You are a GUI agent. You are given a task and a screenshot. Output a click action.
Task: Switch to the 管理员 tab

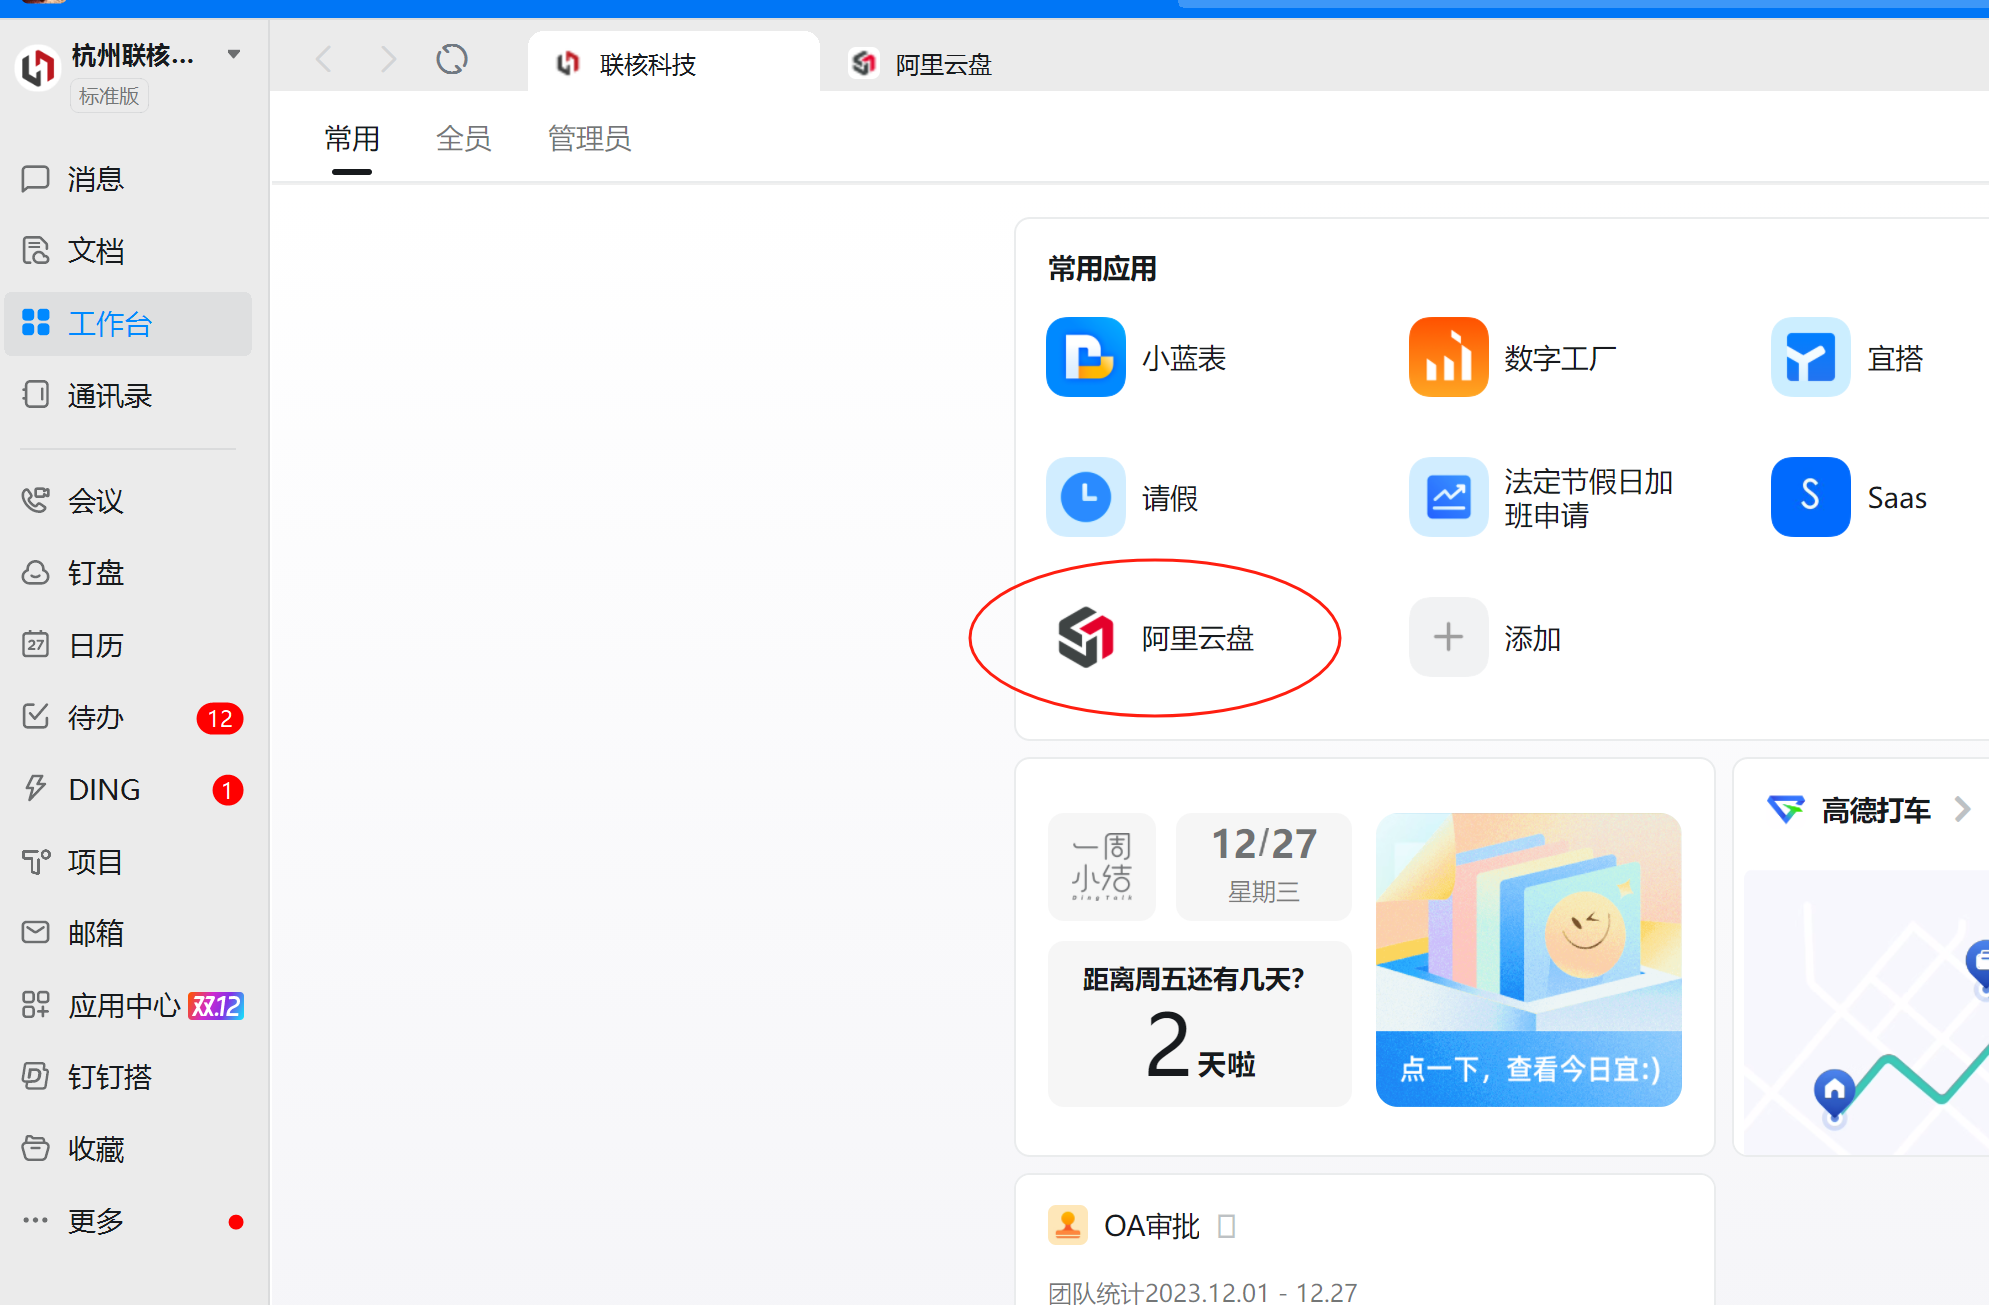[x=589, y=138]
